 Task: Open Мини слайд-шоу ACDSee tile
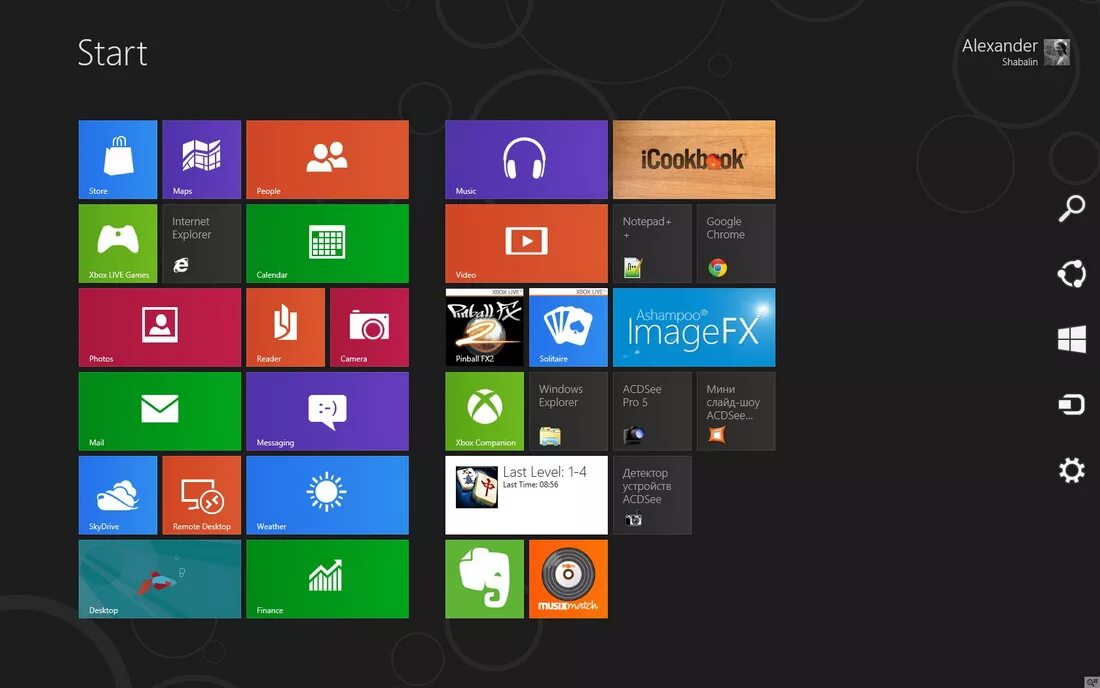tap(736, 411)
